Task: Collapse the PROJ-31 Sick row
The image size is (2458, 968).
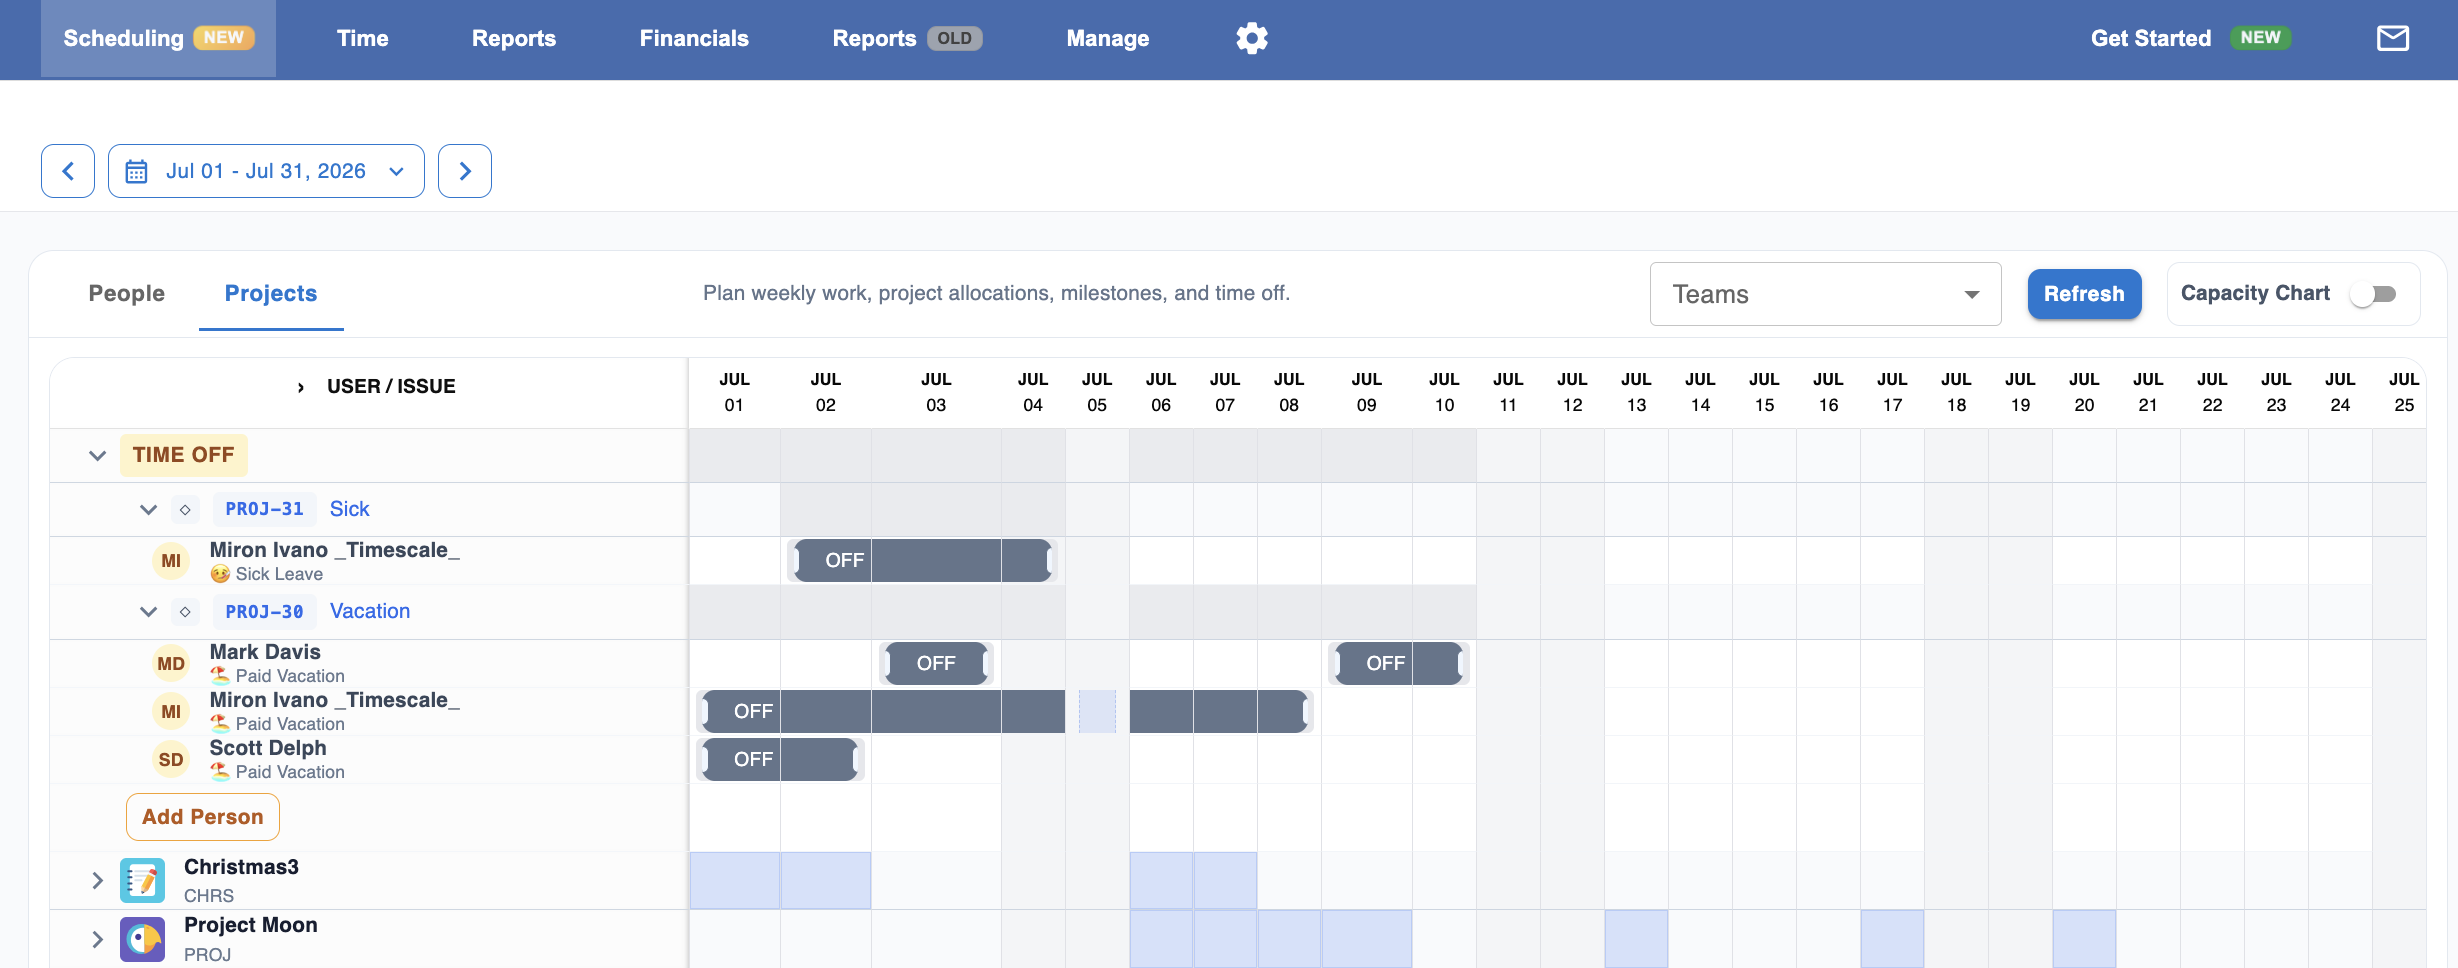Action: coord(148,509)
